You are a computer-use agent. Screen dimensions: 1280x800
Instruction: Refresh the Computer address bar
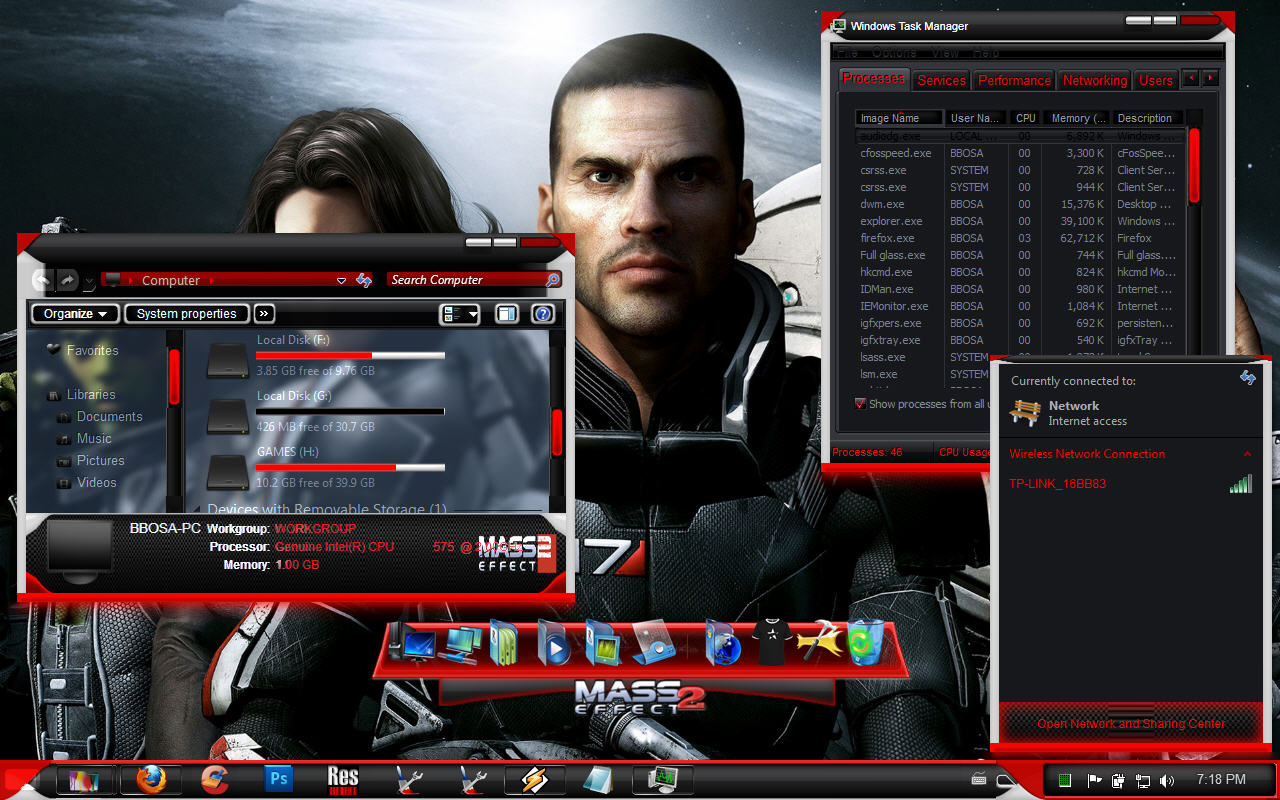[364, 280]
